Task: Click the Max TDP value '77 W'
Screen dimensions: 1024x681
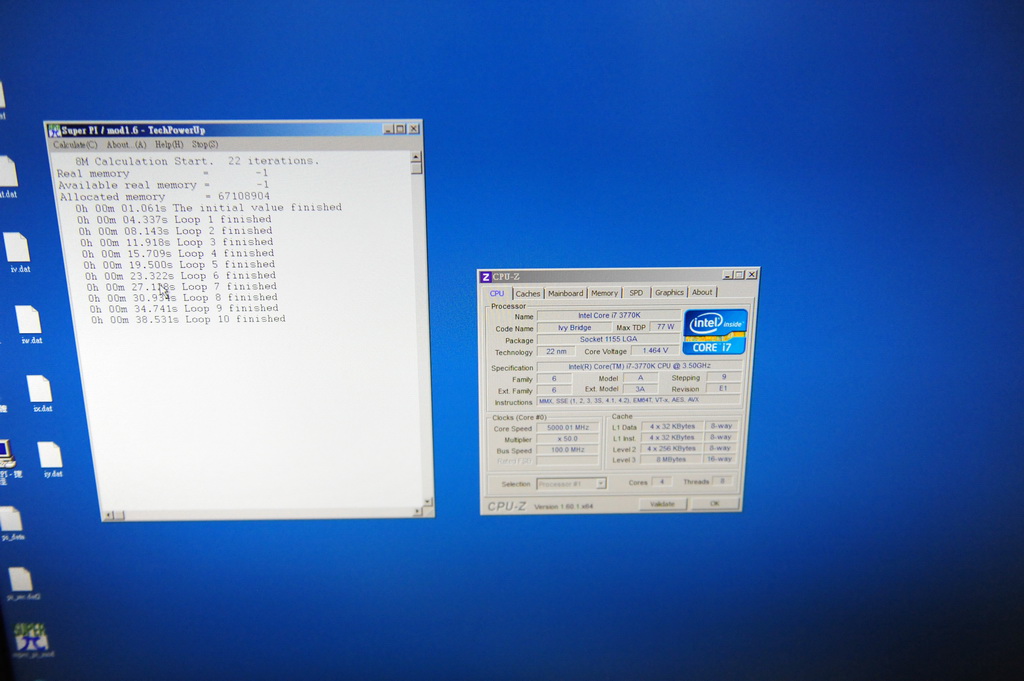Action: tap(665, 326)
